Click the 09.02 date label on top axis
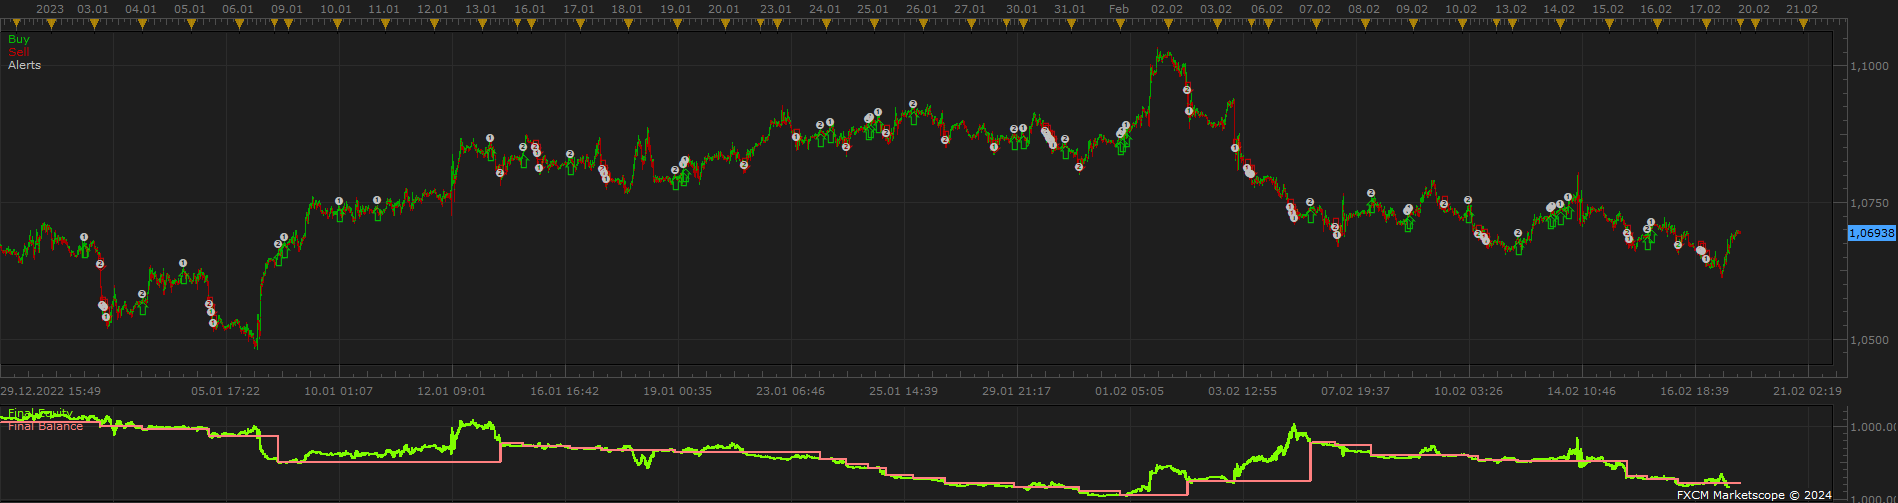The height and width of the screenshot is (503, 1898). [x=1412, y=9]
